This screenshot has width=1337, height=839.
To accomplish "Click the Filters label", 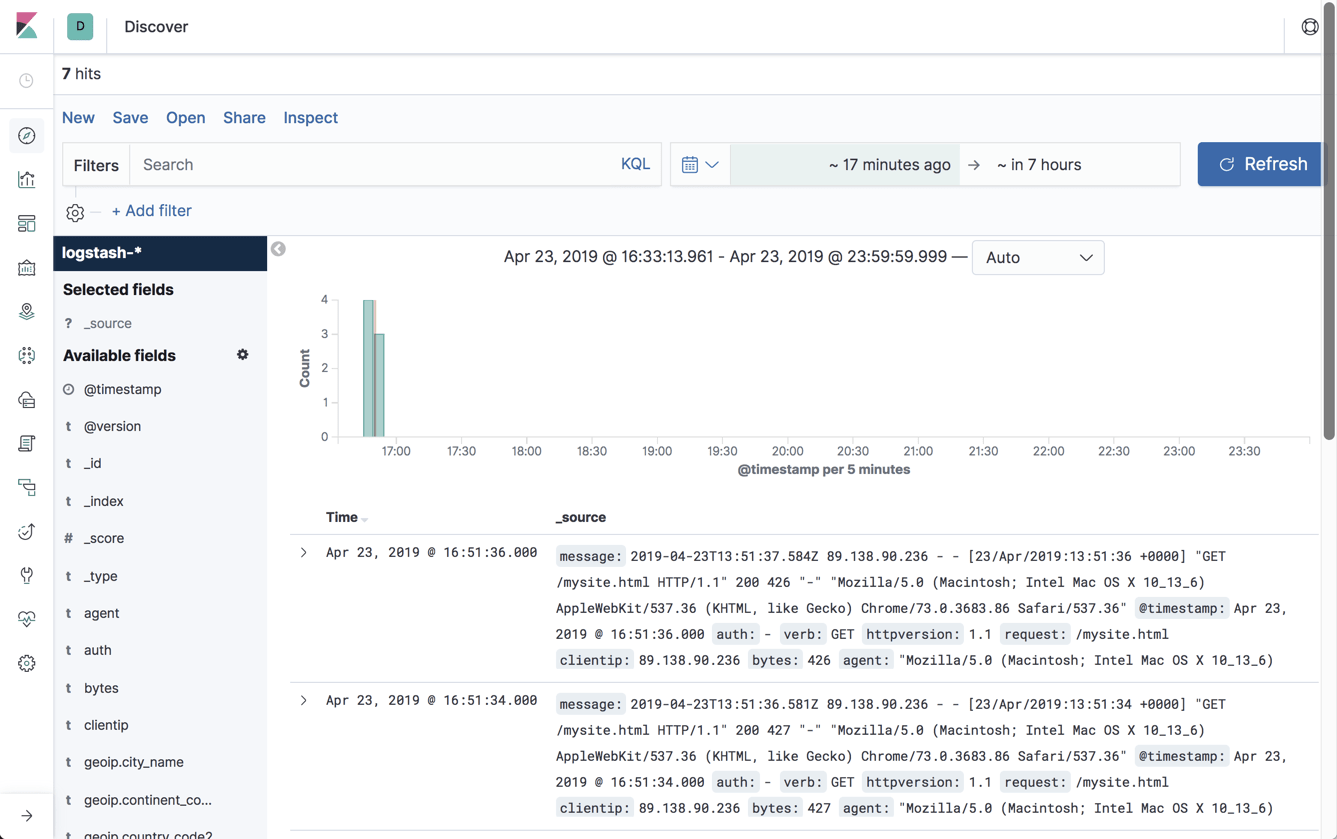I will tap(96, 166).
